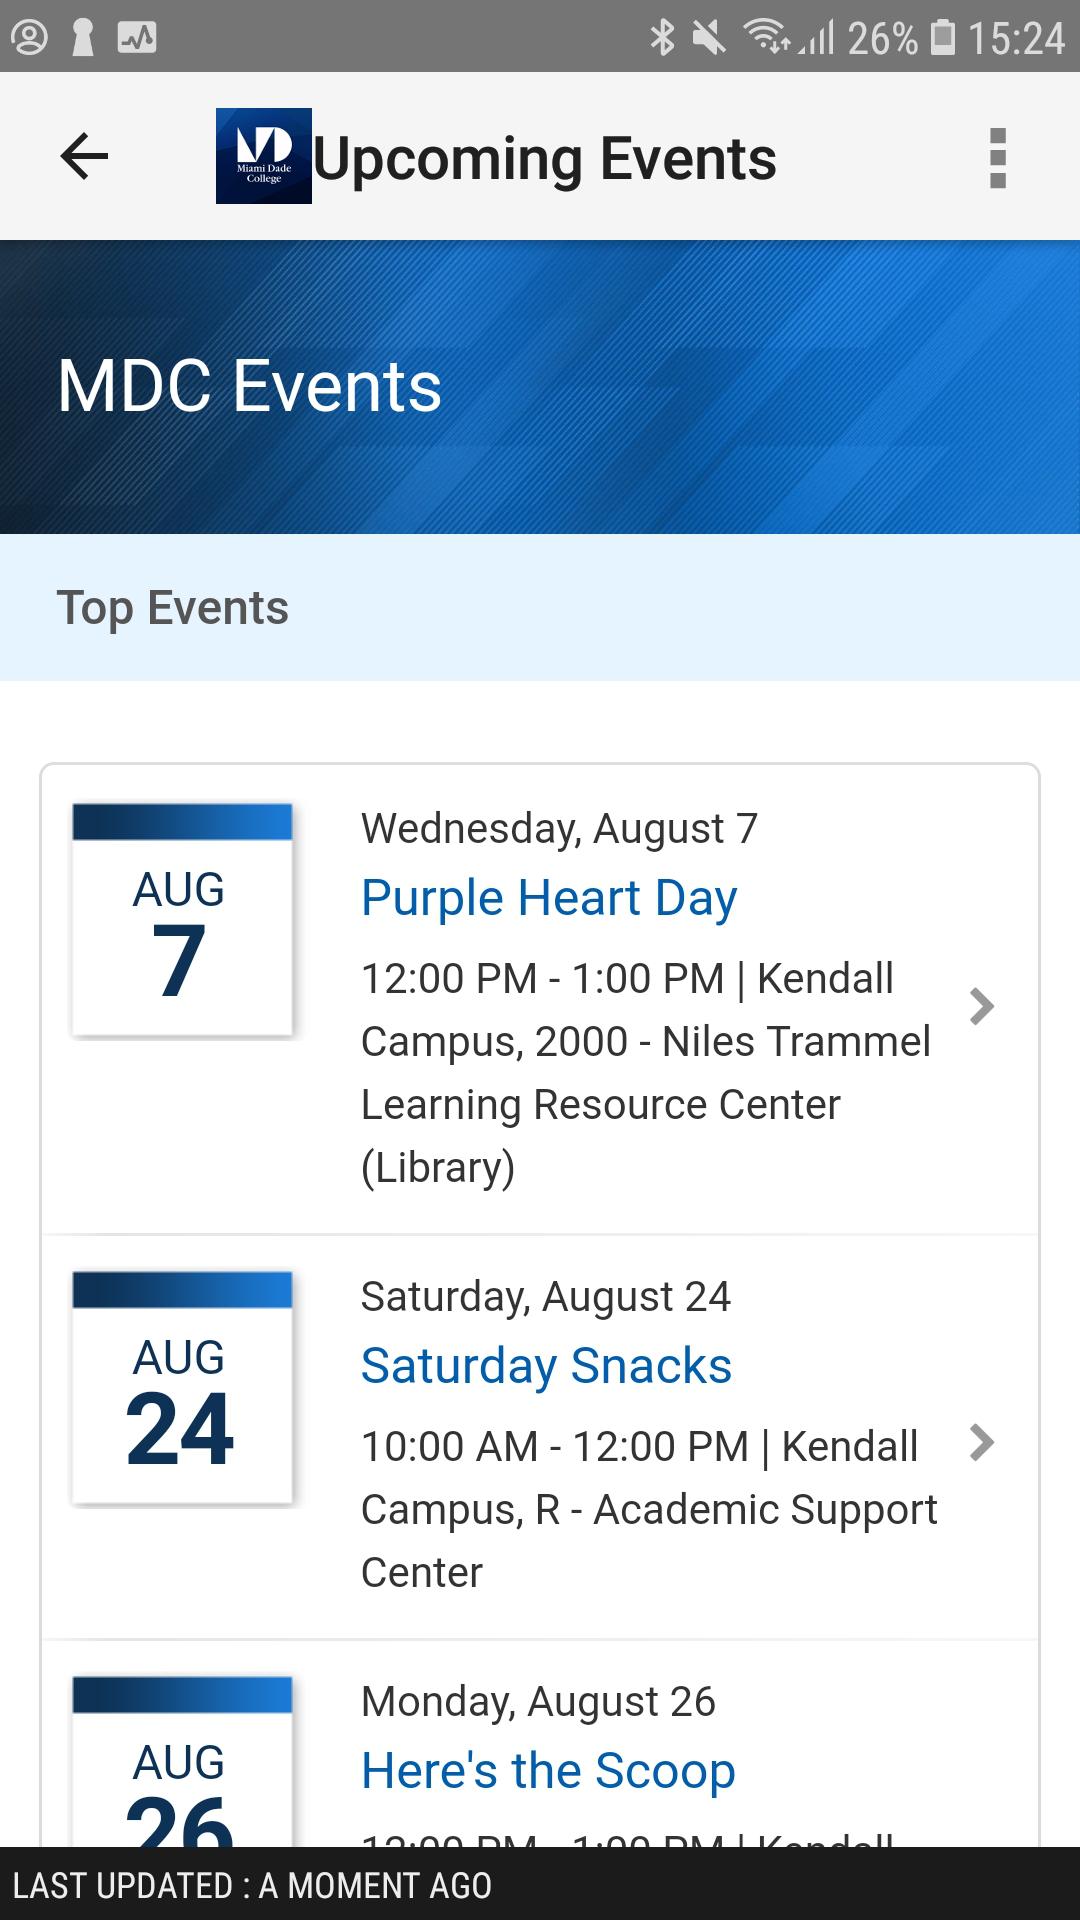Open the three-dot overflow menu
Viewport: 1080px width, 1920px height.
(x=997, y=158)
